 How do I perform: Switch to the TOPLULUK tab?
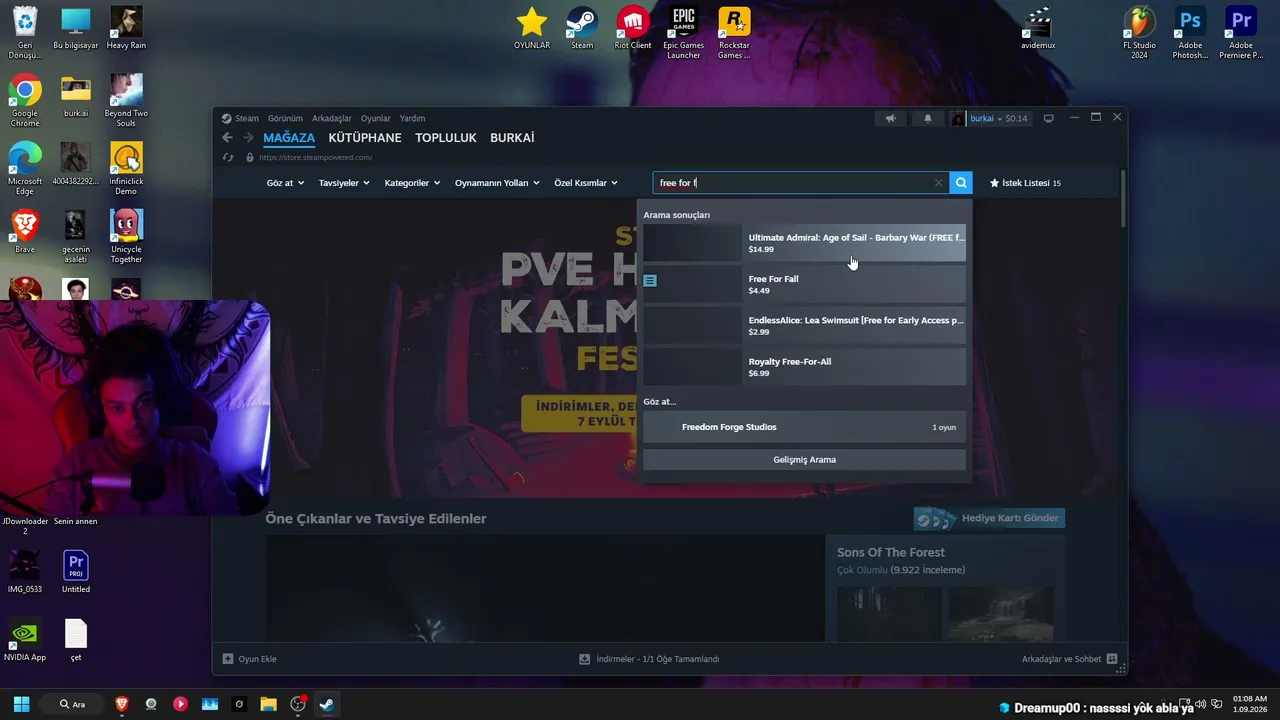click(x=446, y=138)
